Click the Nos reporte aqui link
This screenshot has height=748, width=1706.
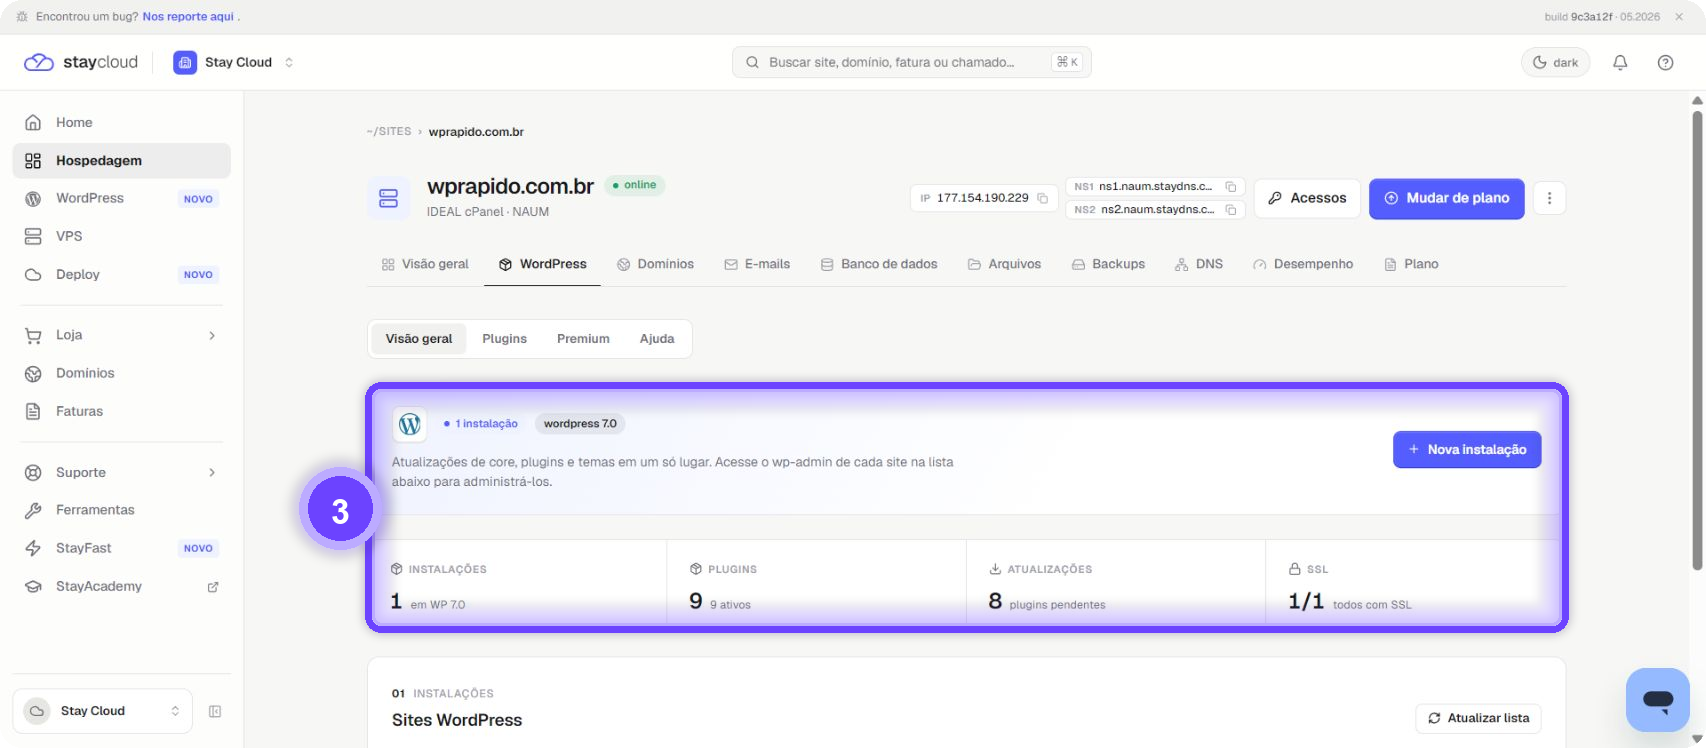coord(188,17)
